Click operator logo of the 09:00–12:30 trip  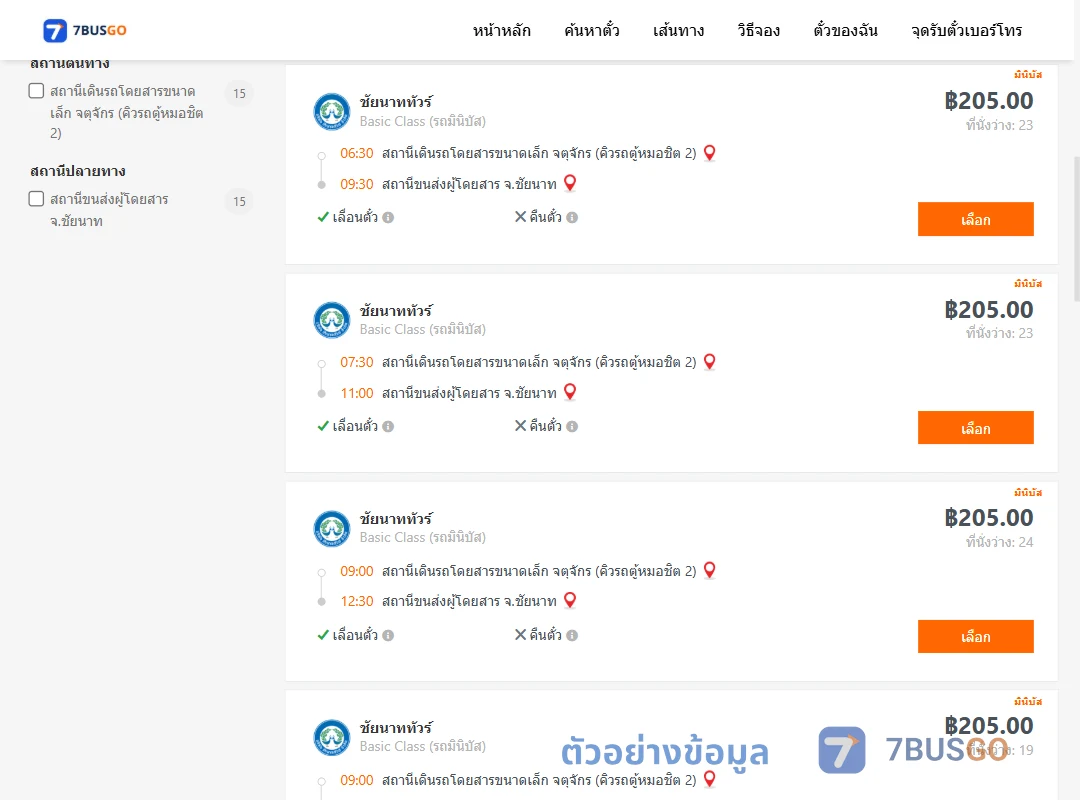point(332,529)
